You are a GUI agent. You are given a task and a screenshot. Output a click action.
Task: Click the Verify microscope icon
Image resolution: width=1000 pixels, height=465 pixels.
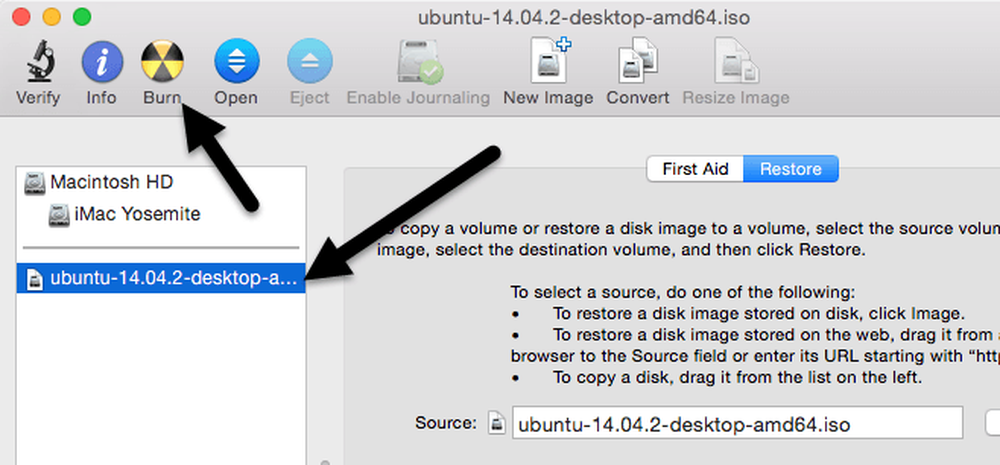(40, 62)
